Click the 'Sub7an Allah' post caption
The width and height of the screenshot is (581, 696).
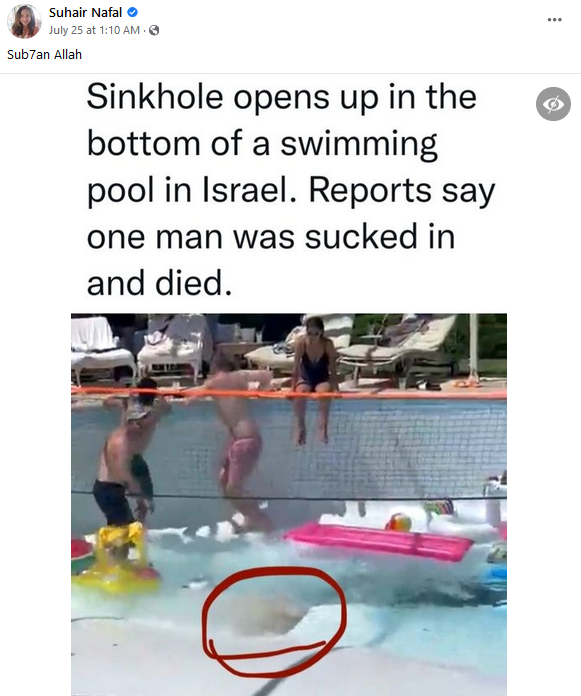click(x=44, y=55)
